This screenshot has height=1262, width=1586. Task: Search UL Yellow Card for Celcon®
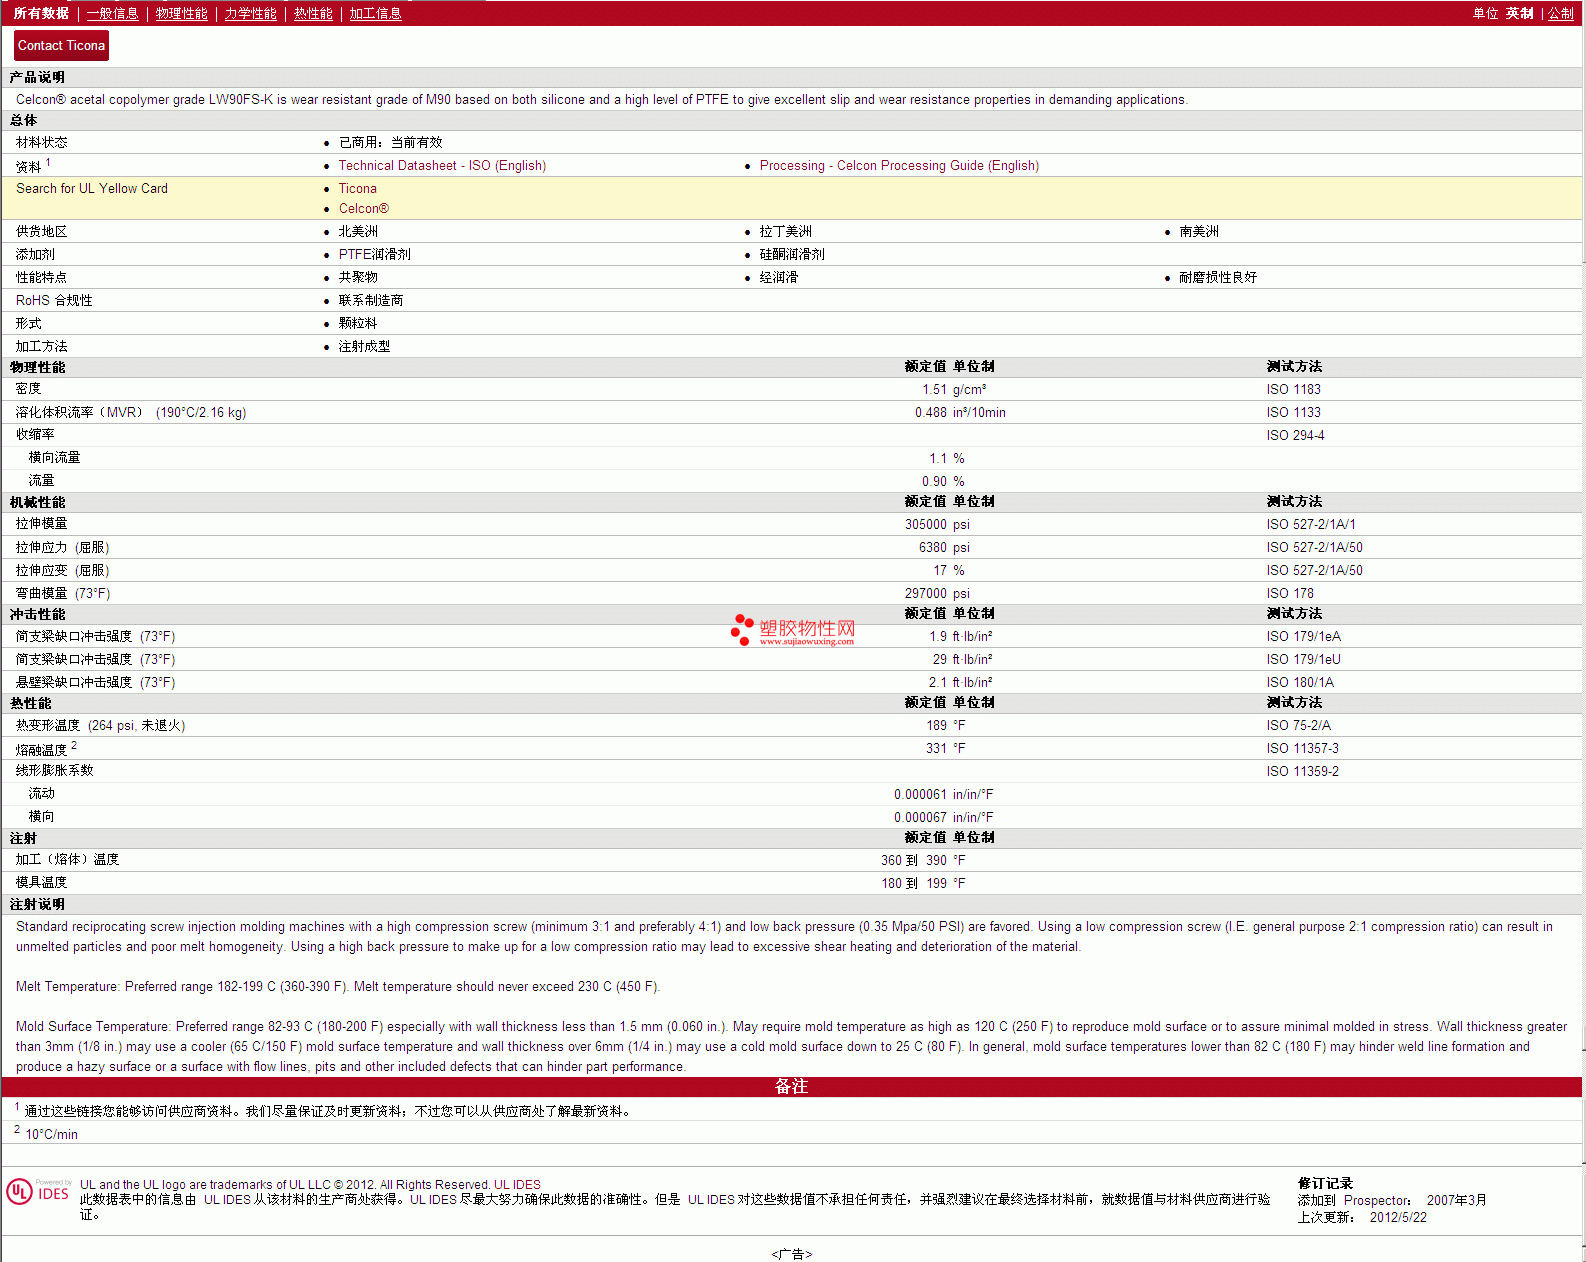coord(364,209)
